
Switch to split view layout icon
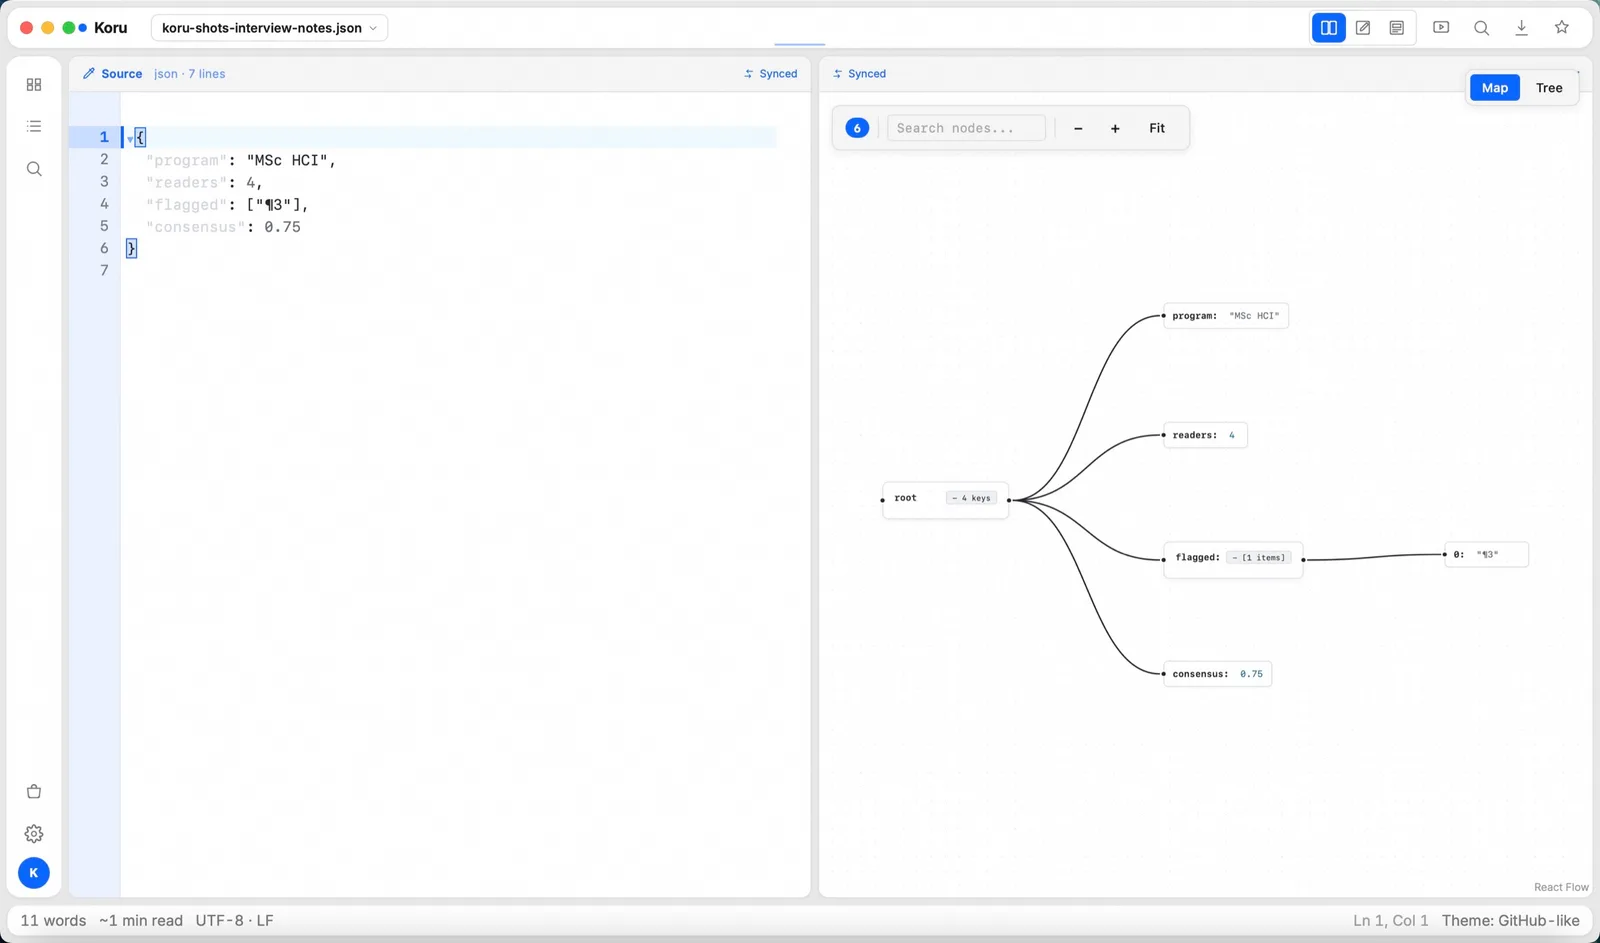(1329, 28)
